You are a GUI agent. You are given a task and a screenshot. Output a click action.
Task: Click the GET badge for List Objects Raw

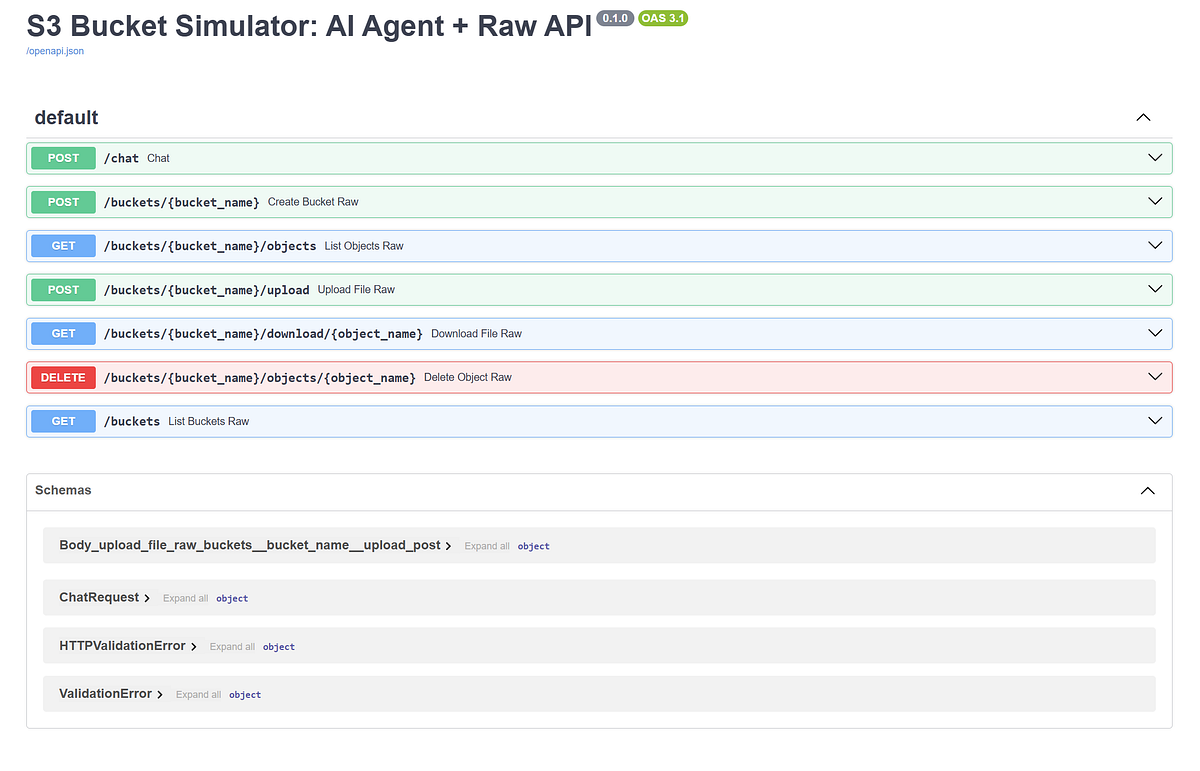coord(62,245)
